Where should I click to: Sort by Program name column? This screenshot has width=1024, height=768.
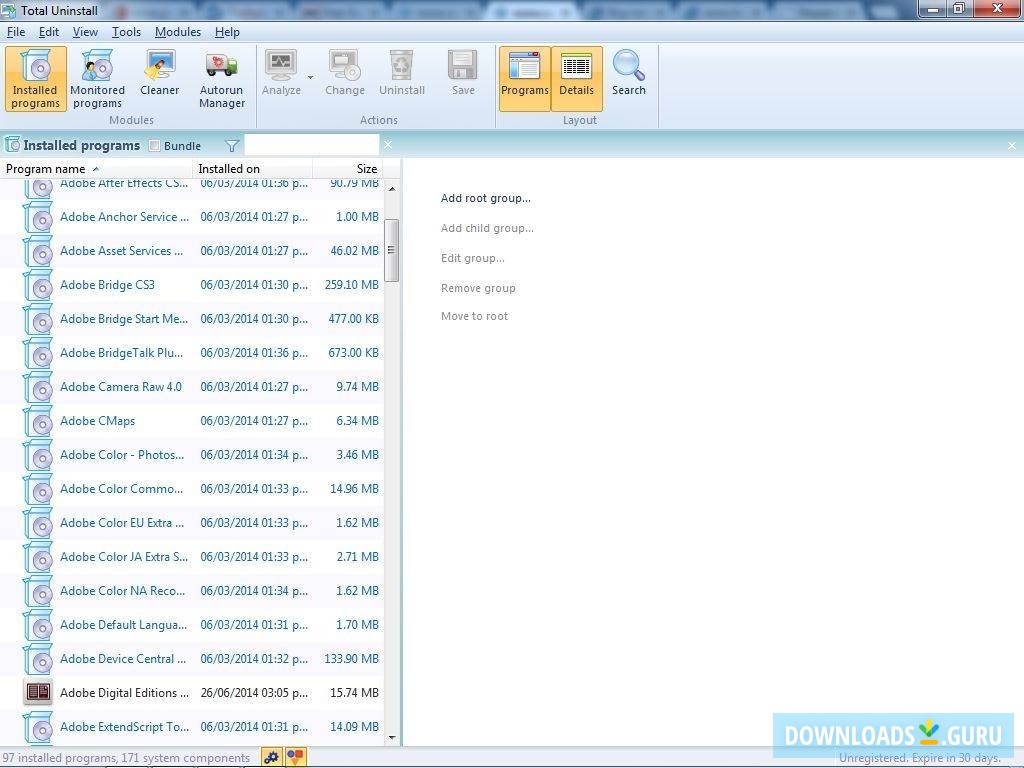click(x=97, y=168)
